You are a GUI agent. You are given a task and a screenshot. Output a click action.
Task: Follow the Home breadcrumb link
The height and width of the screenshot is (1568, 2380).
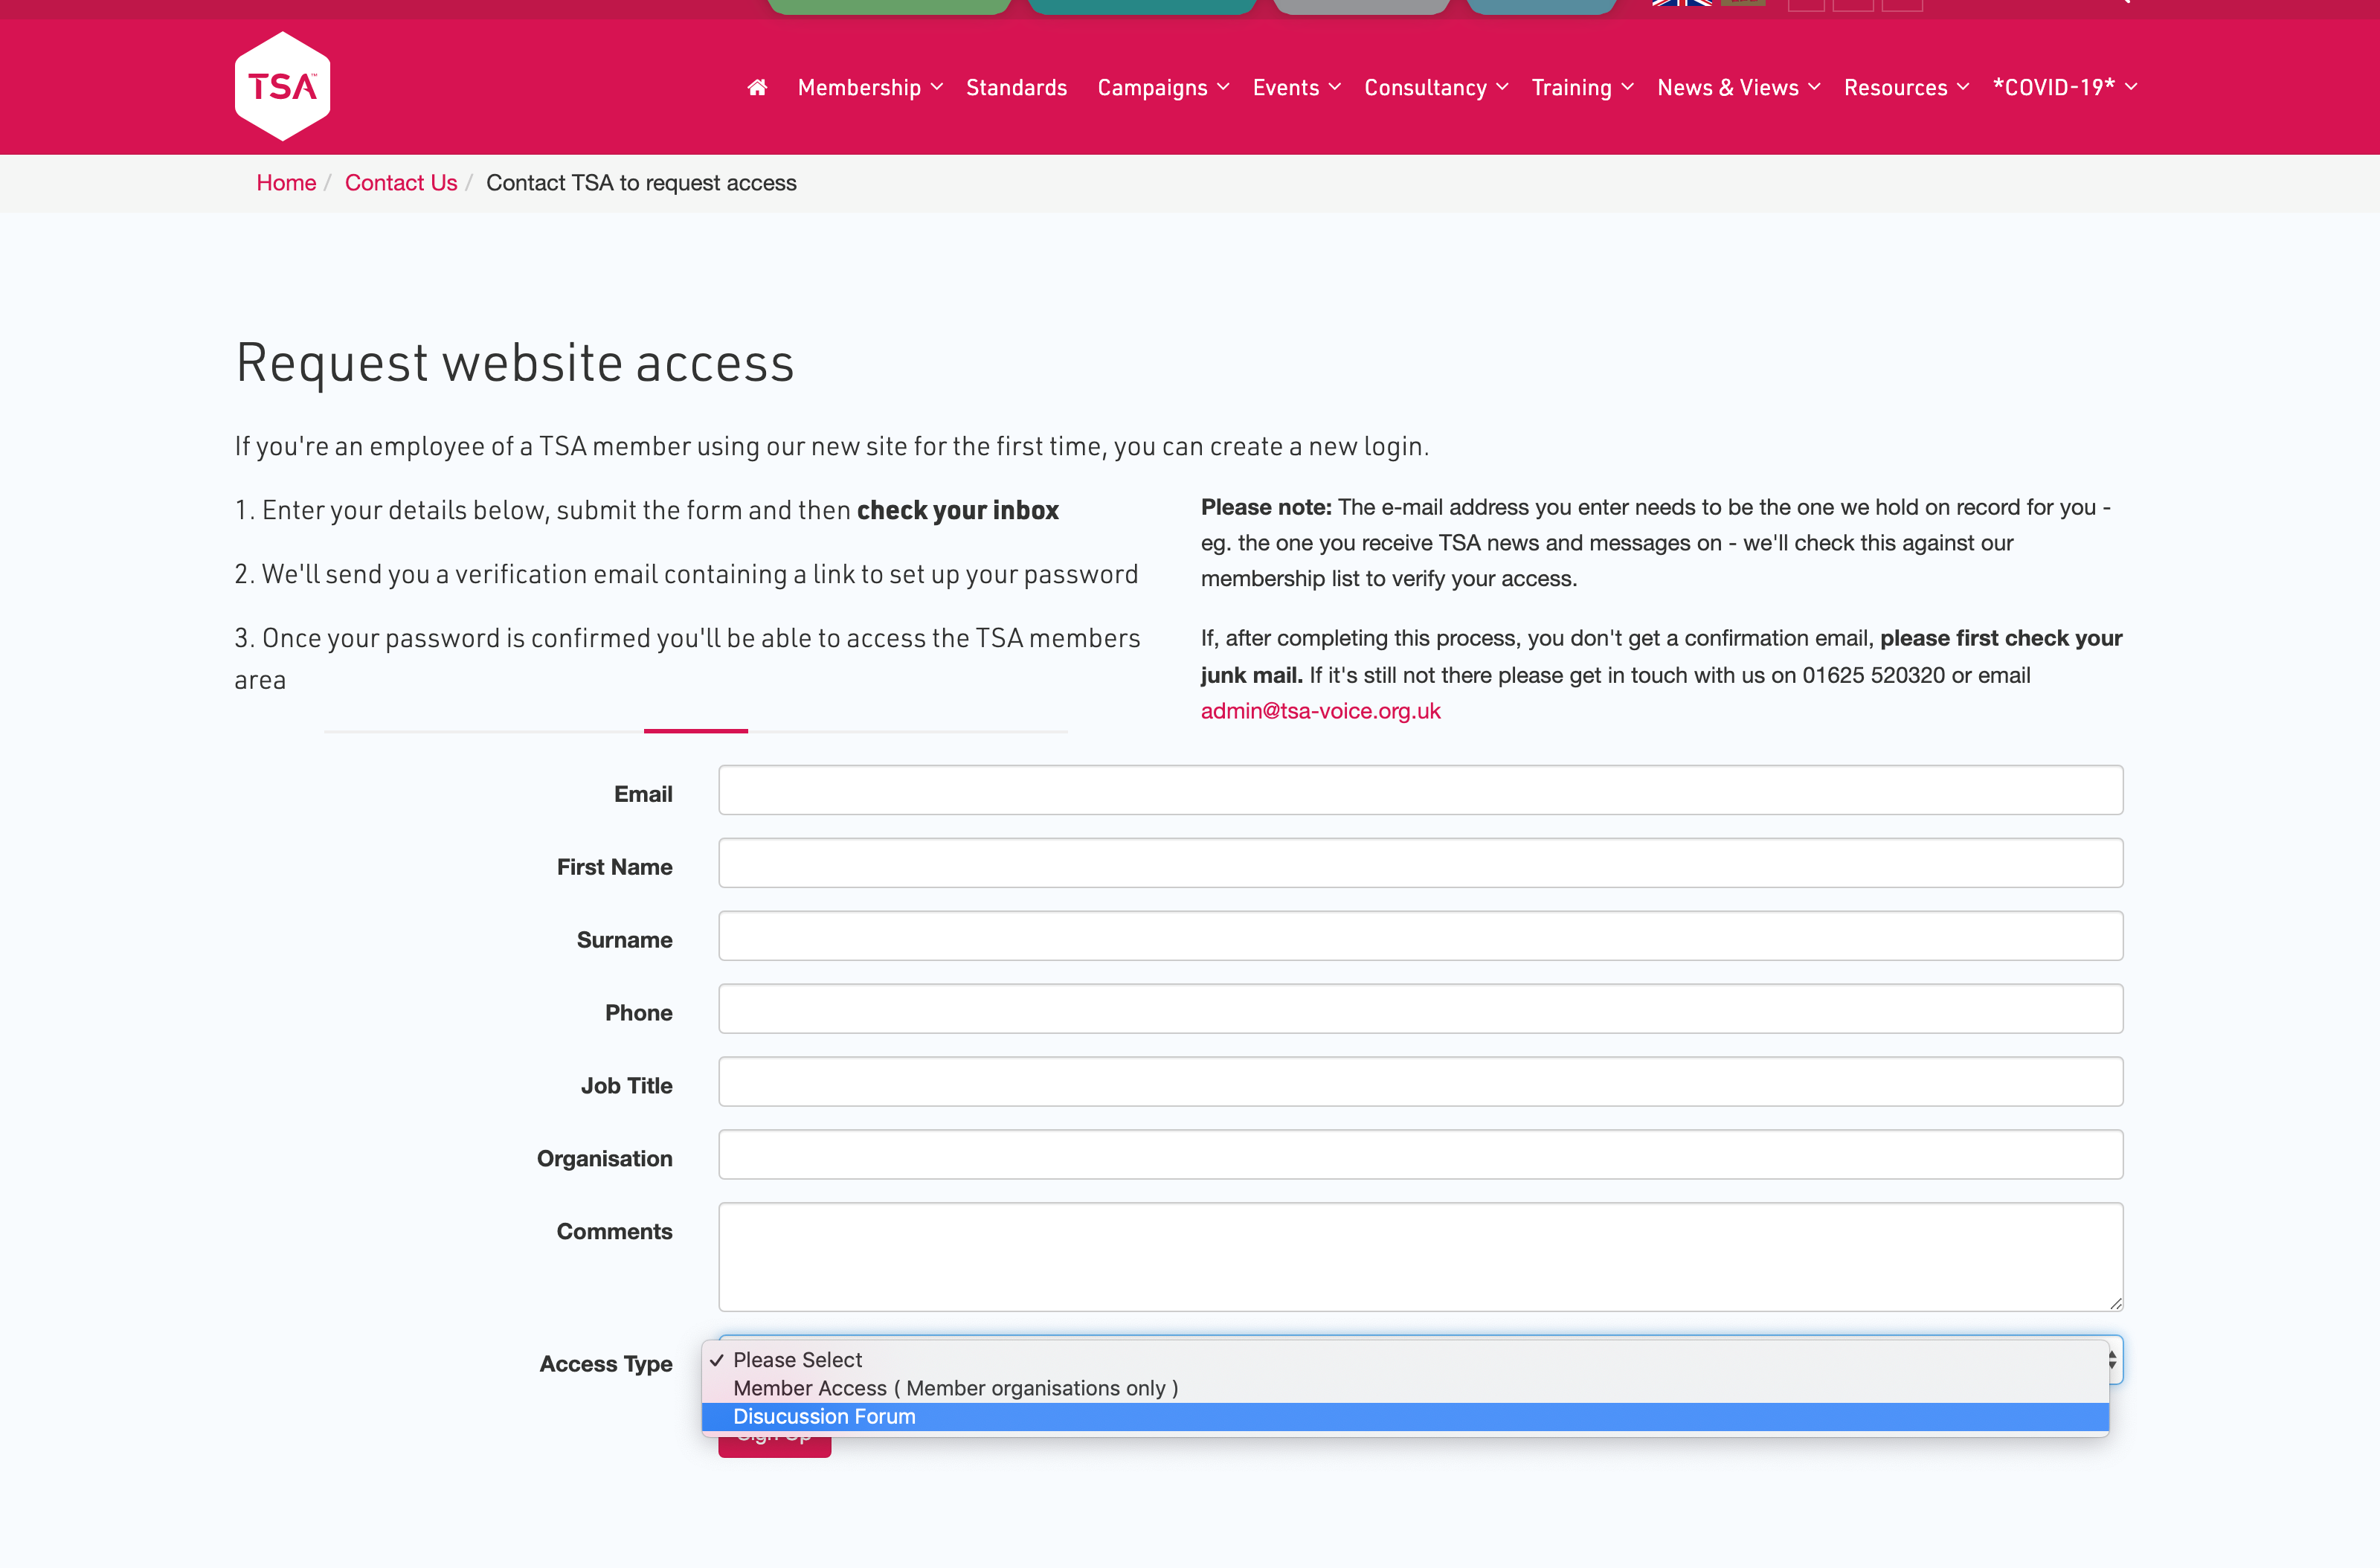tap(286, 183)
